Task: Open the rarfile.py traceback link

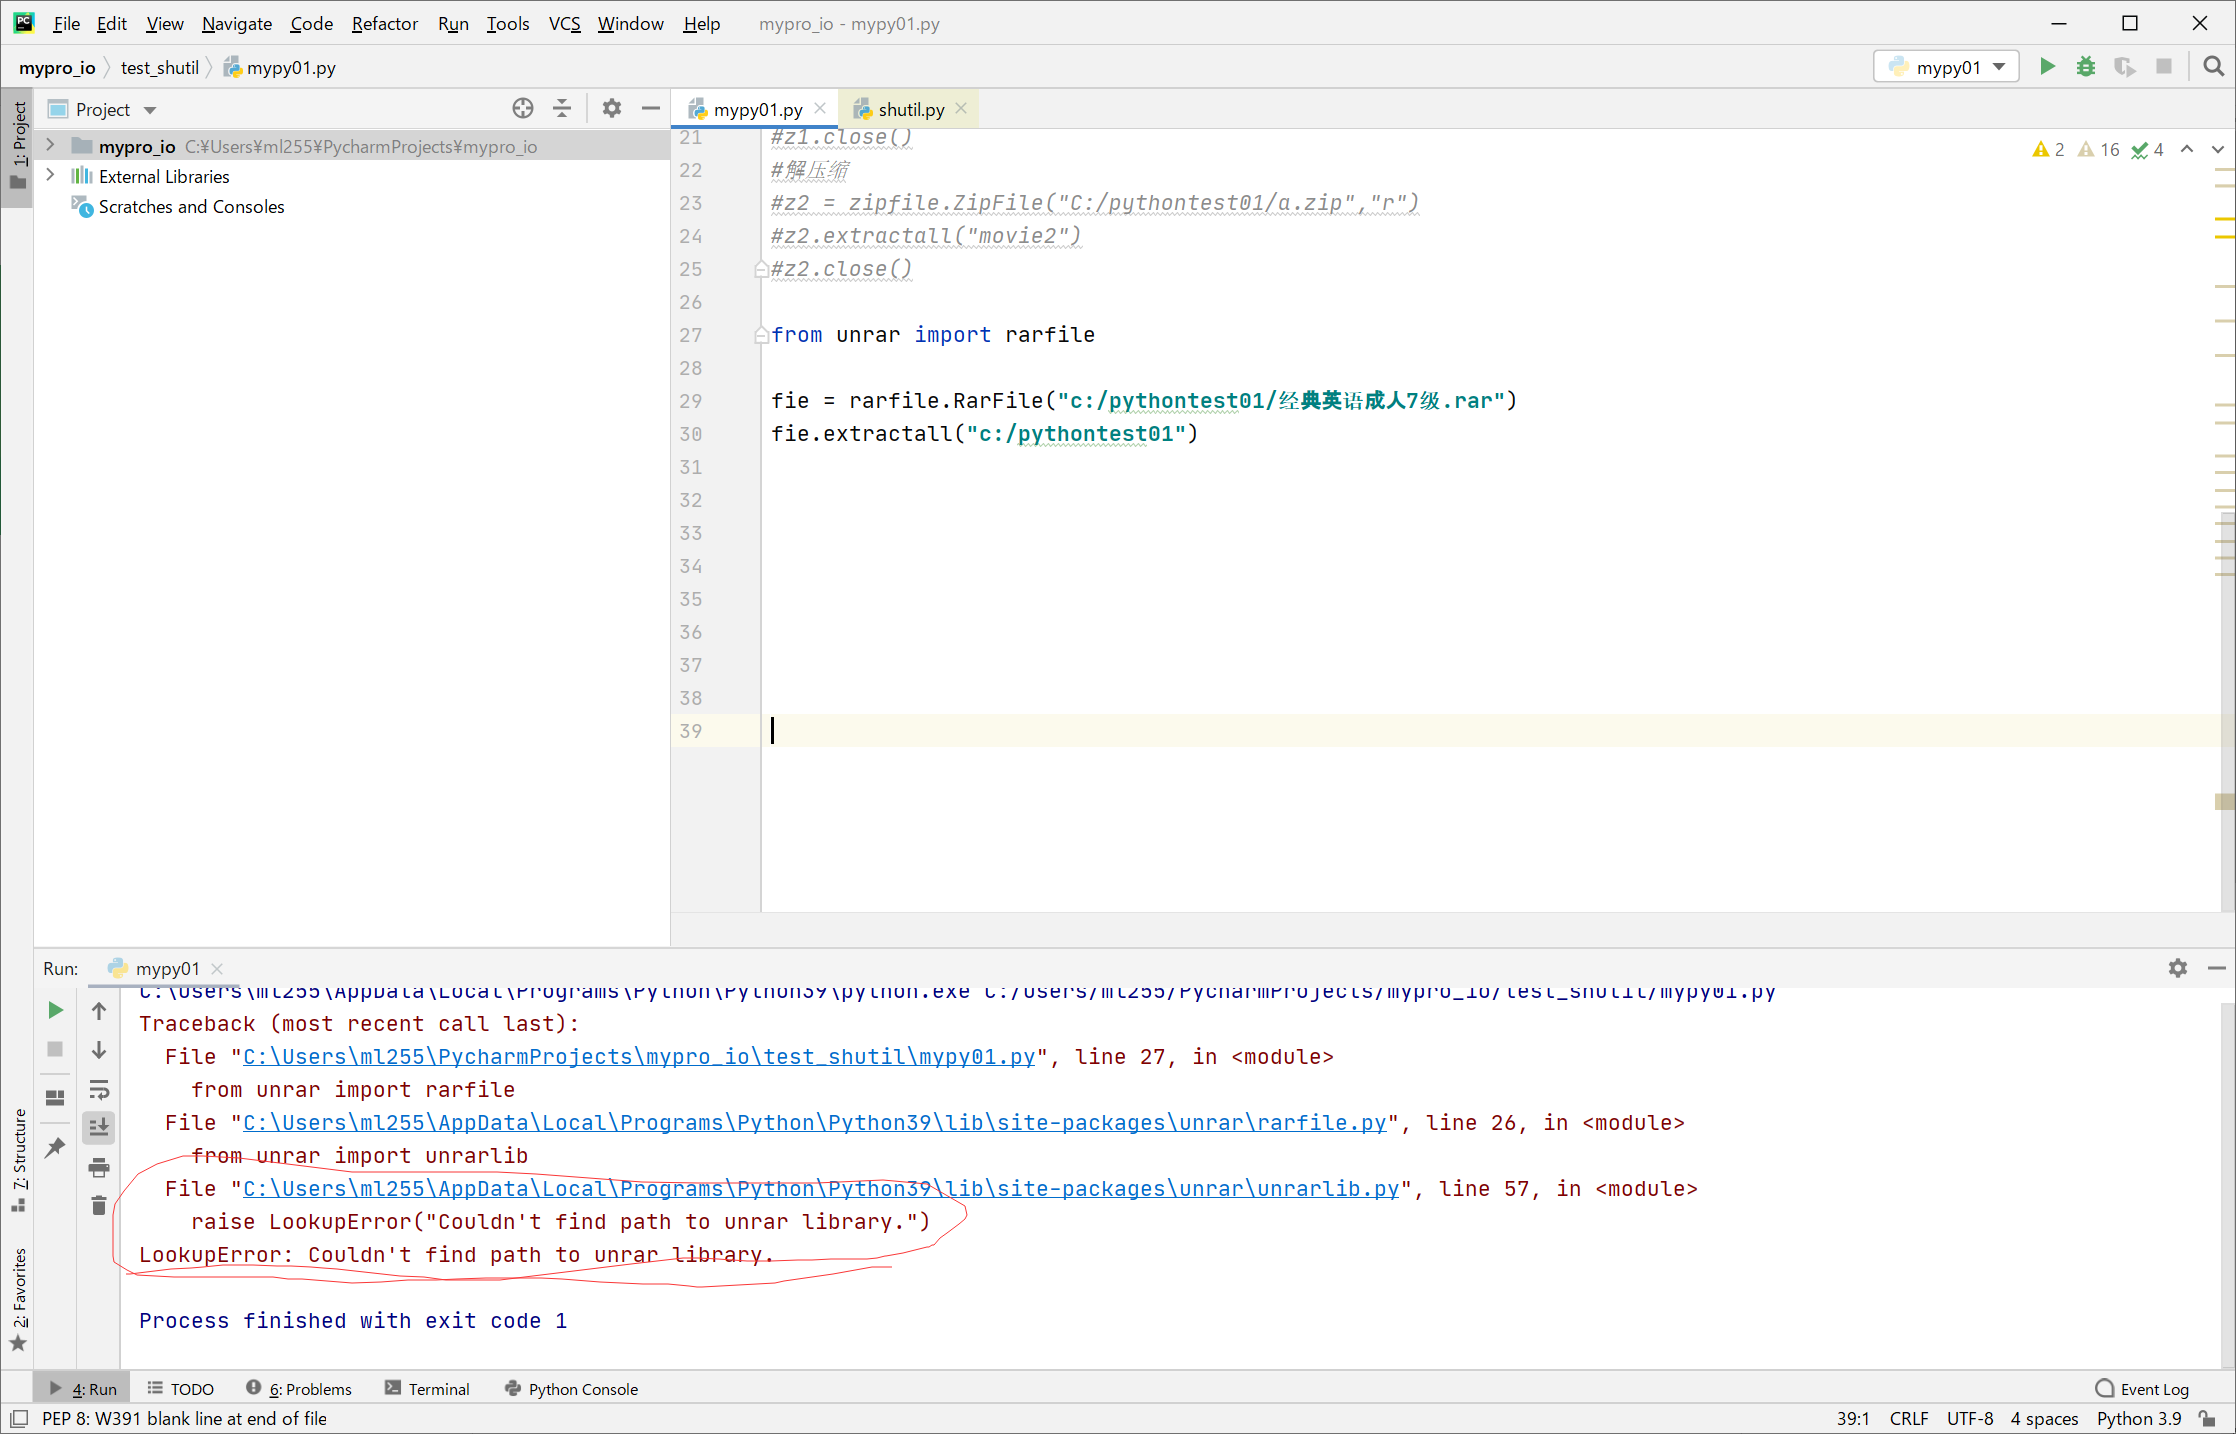Action: click(815, 1122)
